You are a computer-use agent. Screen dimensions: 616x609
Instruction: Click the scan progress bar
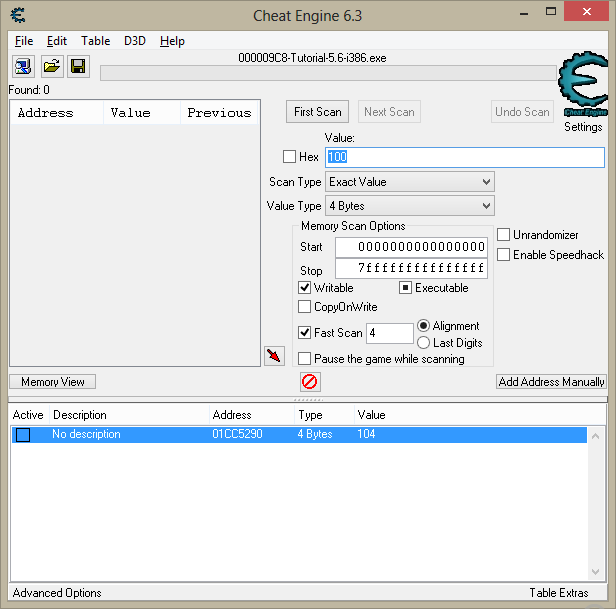click(x=328, y=73)
